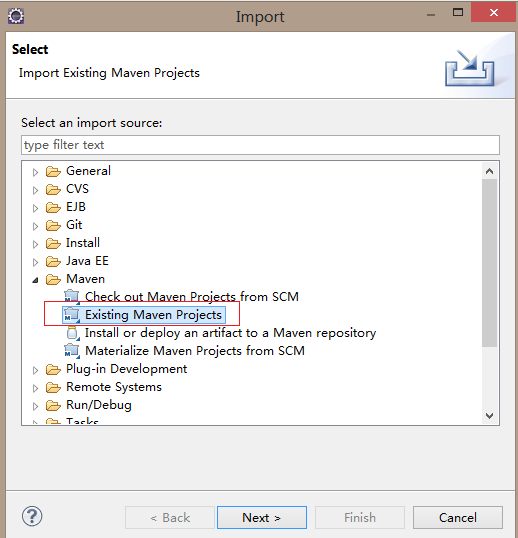Click the tree scrollbar down arrow
518x538 pixels.
tap(490, 416)
